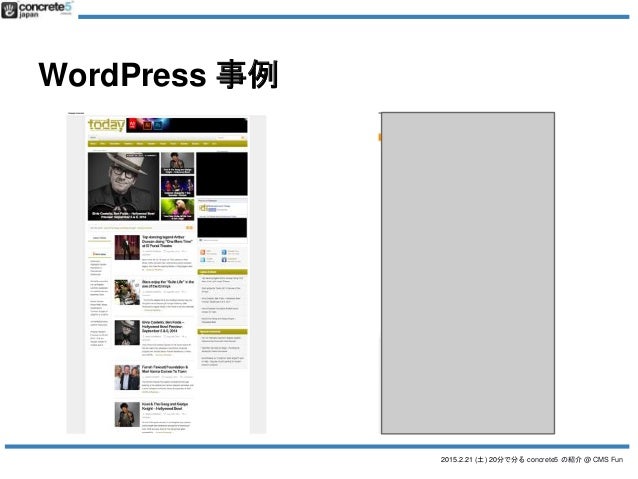Click the Adobe icons banner ad
This screenshot has height=479, width=638.
coord(188,125)
